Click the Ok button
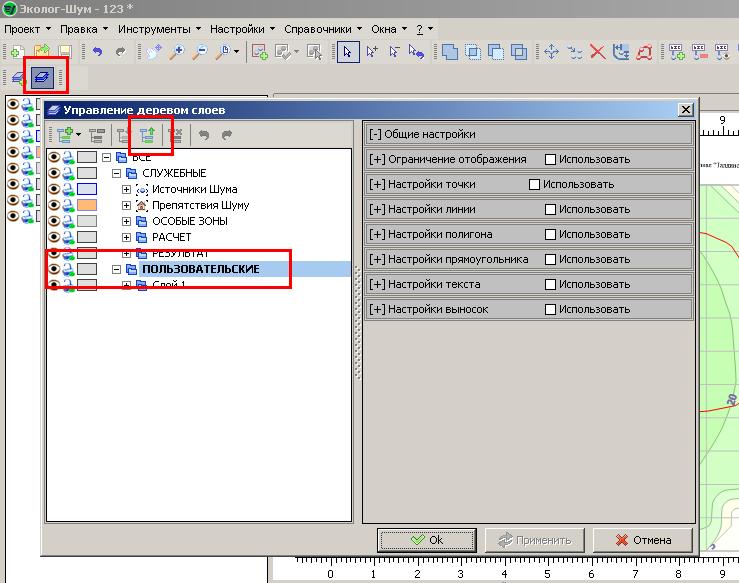 [x=426, y=540]
